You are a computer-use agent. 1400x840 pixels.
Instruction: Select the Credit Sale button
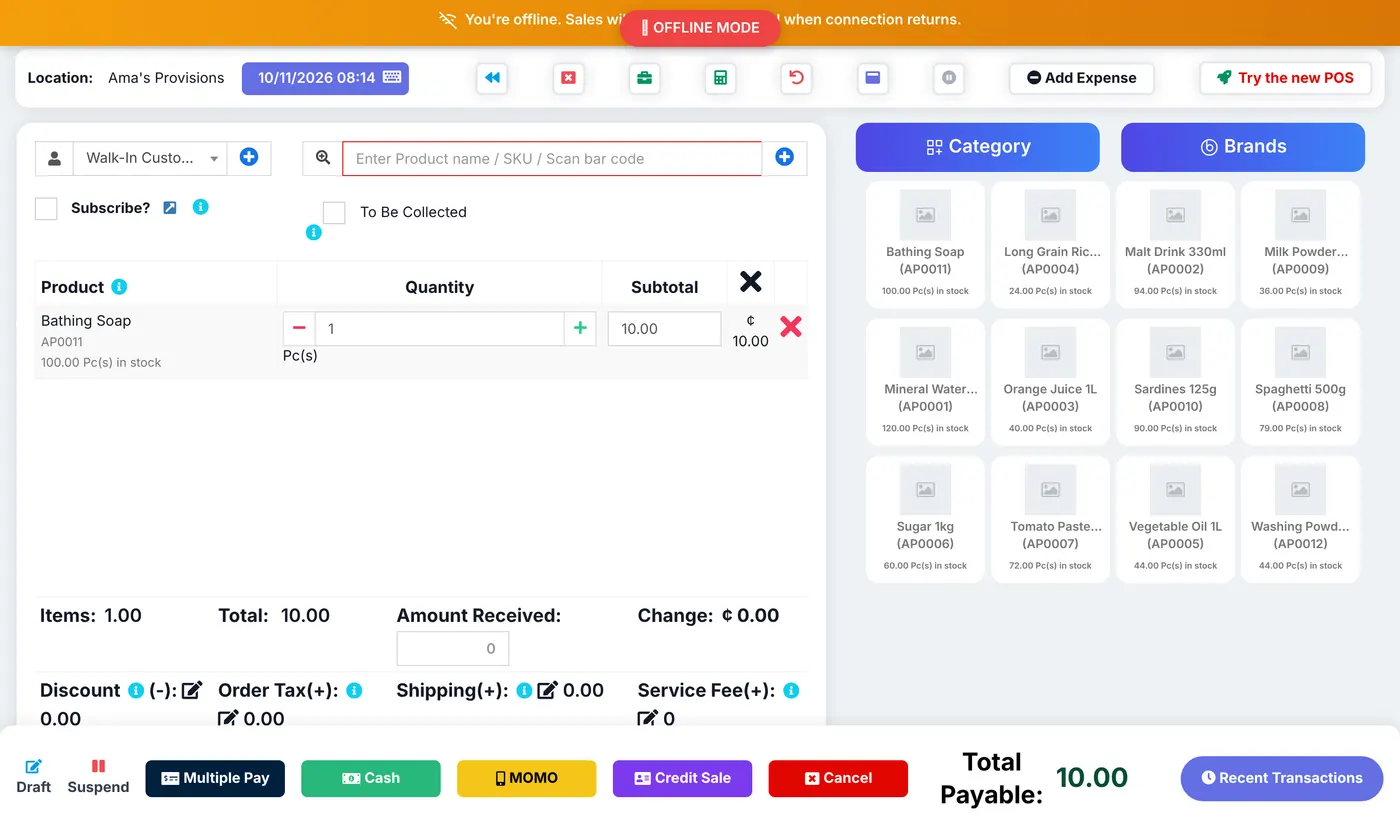pyautogui.click(x=683, y=778)
